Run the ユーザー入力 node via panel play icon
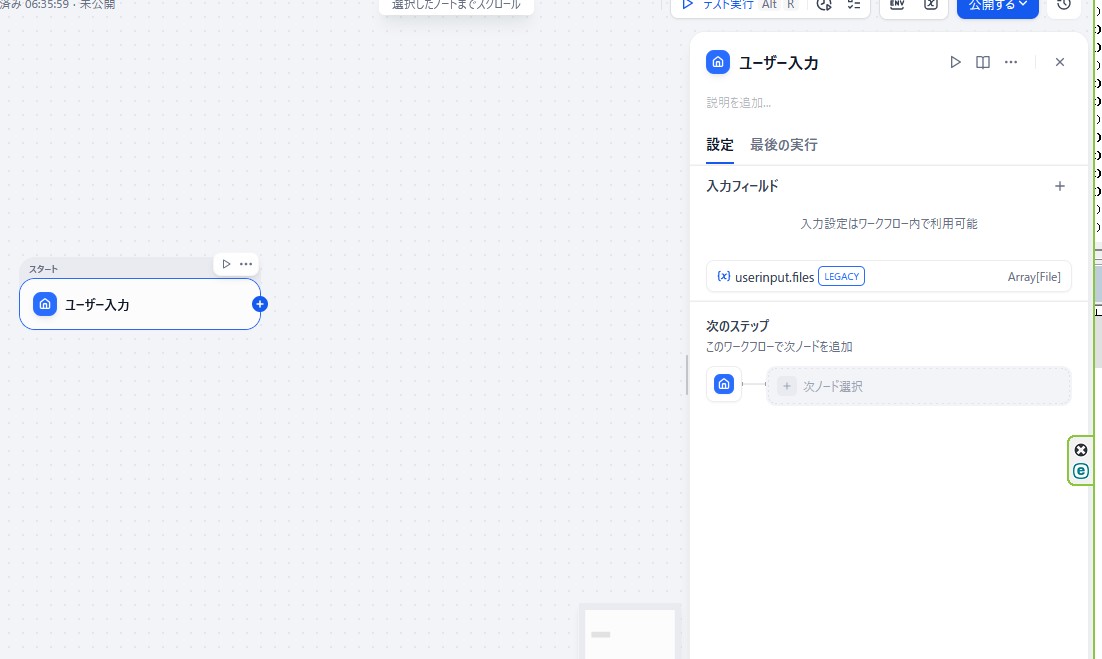 (955, 62)
